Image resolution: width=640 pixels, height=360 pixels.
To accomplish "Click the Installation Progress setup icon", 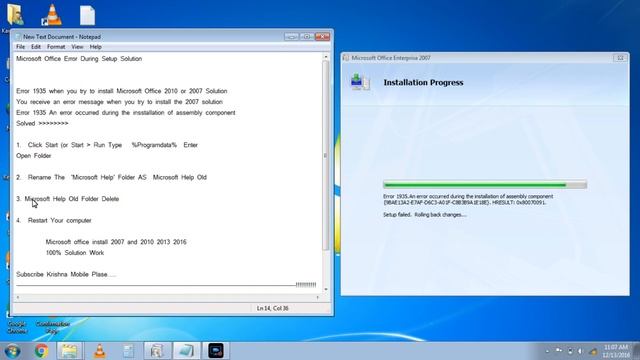I will coord(360,82).
